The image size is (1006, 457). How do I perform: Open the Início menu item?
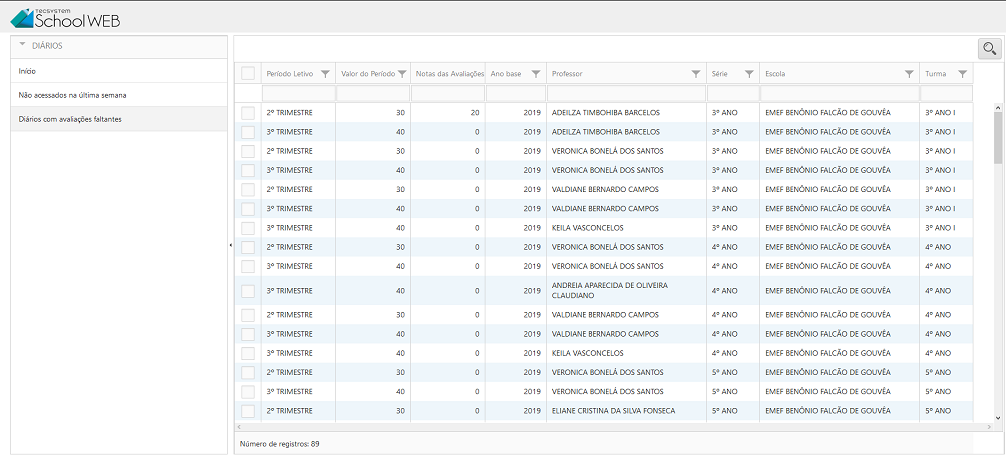[27, 71]
